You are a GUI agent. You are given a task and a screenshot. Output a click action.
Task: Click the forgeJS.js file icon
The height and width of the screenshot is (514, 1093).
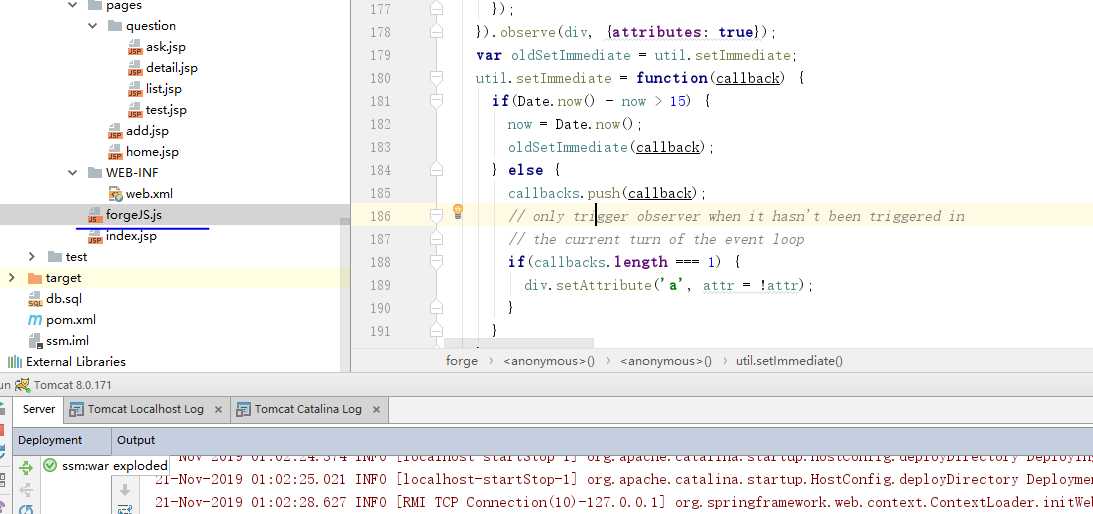(95, 216)
